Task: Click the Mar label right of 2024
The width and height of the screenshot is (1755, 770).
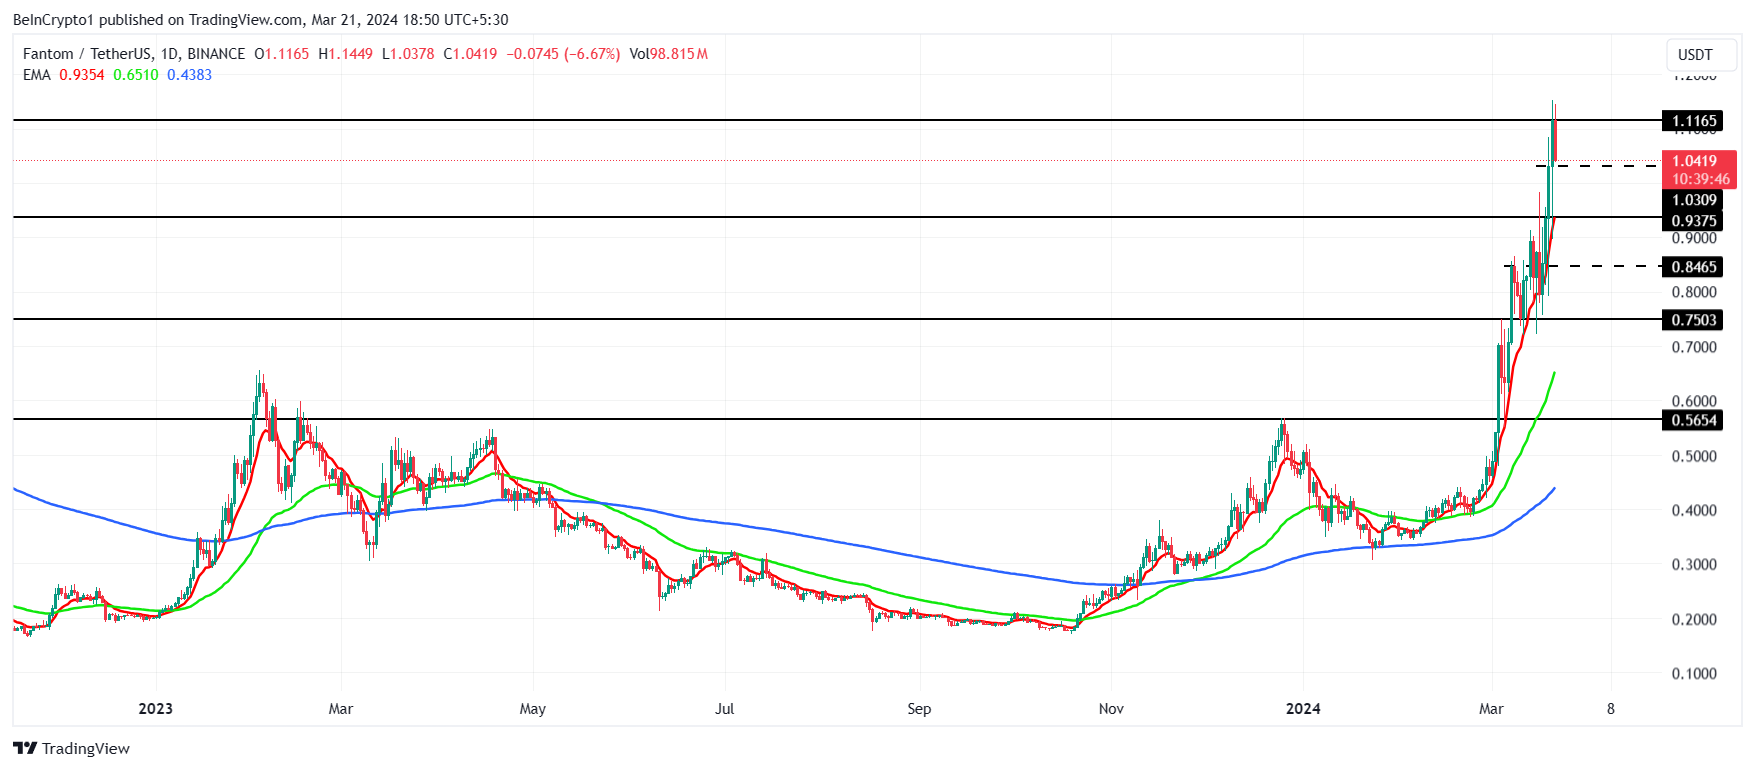Action: coord(1491,709)
